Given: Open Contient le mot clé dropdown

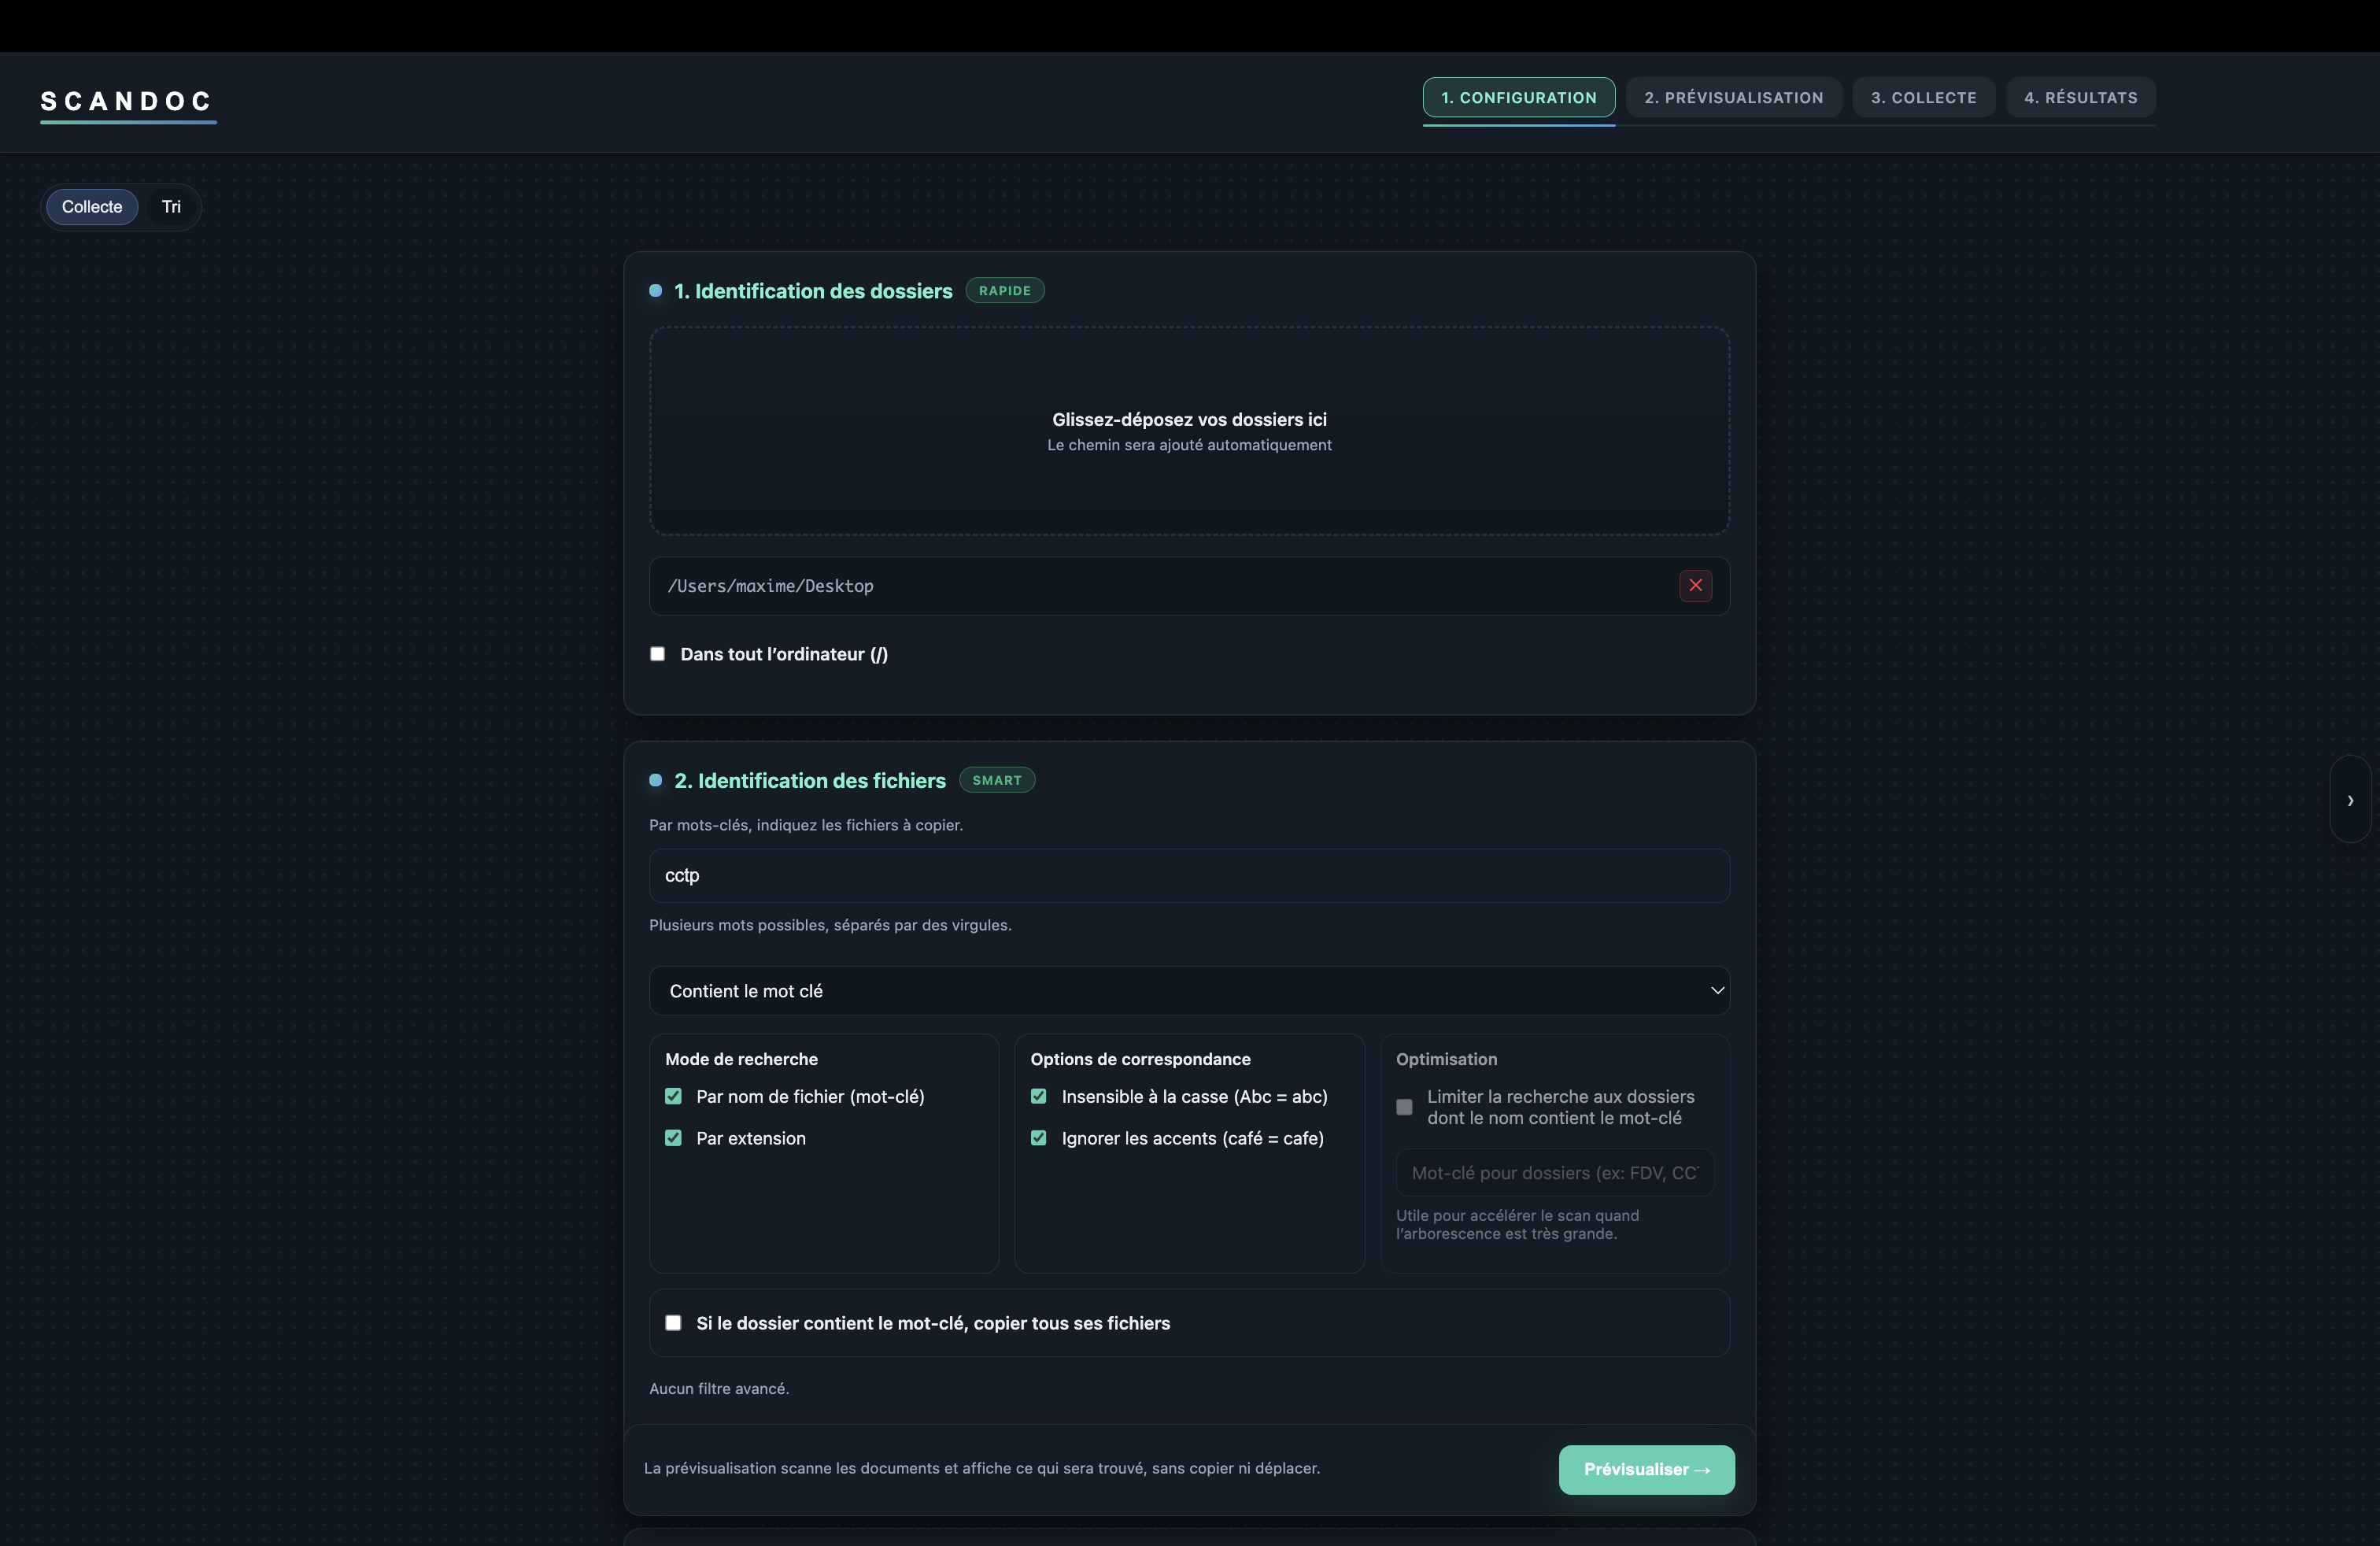Looking at the screenshot, I should pyautogui.click(x=1188, y=991).
